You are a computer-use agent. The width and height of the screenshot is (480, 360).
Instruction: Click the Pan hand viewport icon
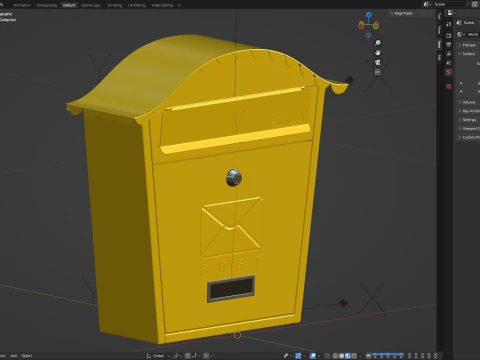378,53
